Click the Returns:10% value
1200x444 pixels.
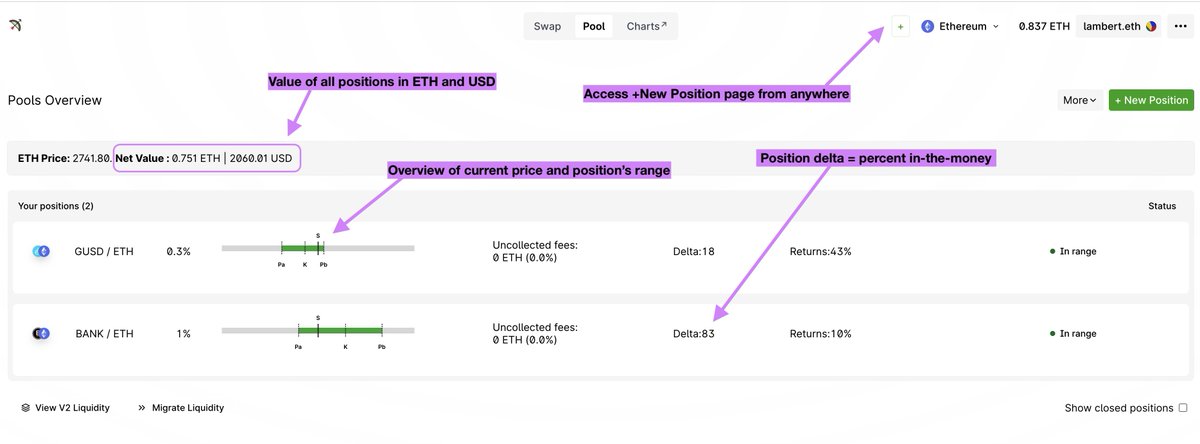tap(820, 333)
